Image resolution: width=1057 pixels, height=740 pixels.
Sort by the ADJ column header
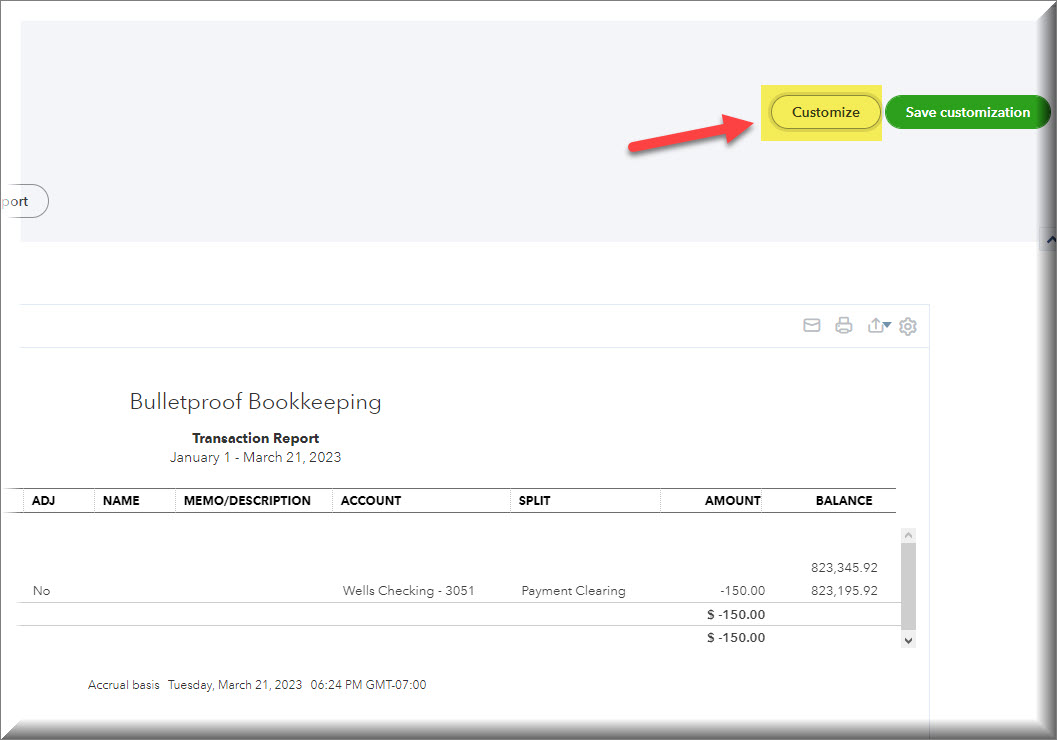[43, 501]
